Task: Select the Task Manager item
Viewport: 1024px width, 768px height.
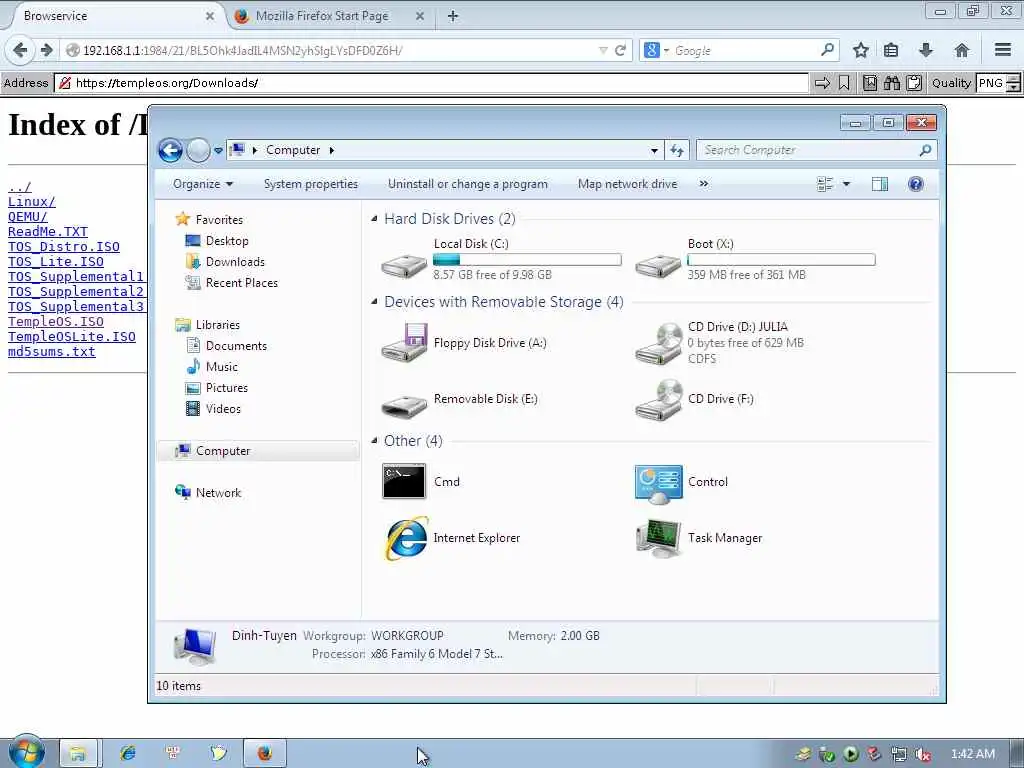Action: tap(699, 538)
